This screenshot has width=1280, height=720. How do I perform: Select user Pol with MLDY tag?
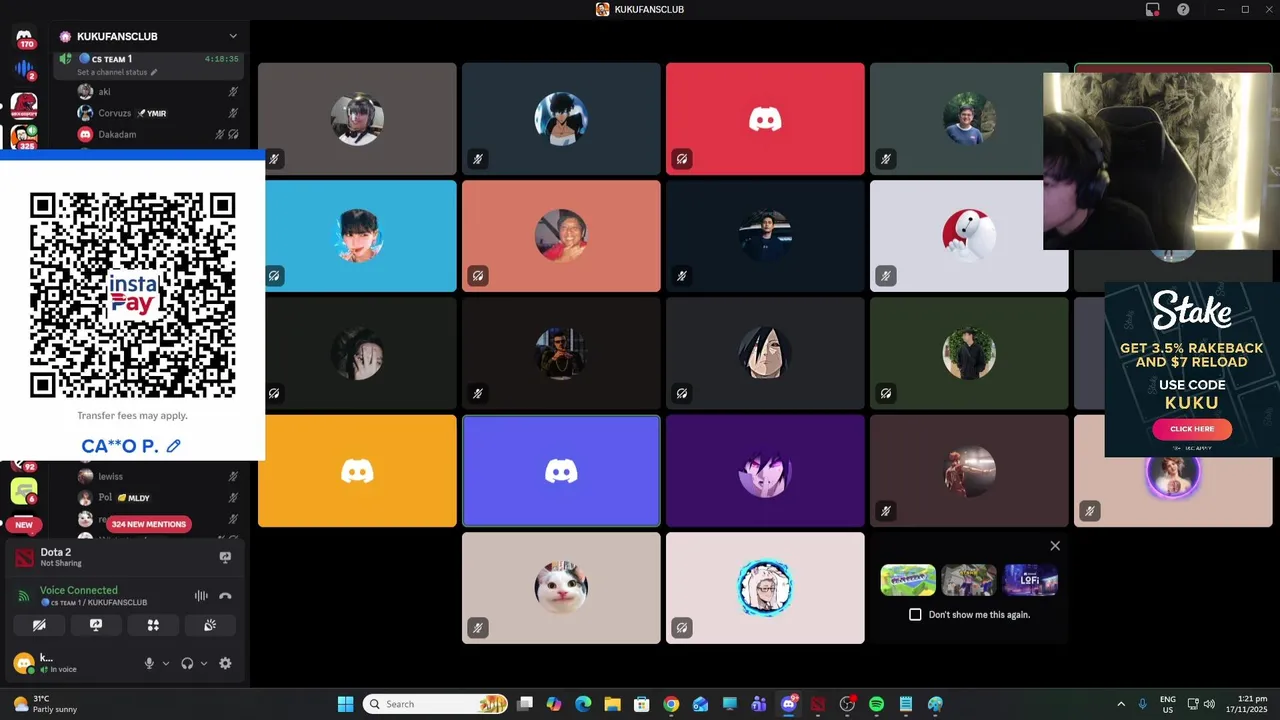(158, 497)
